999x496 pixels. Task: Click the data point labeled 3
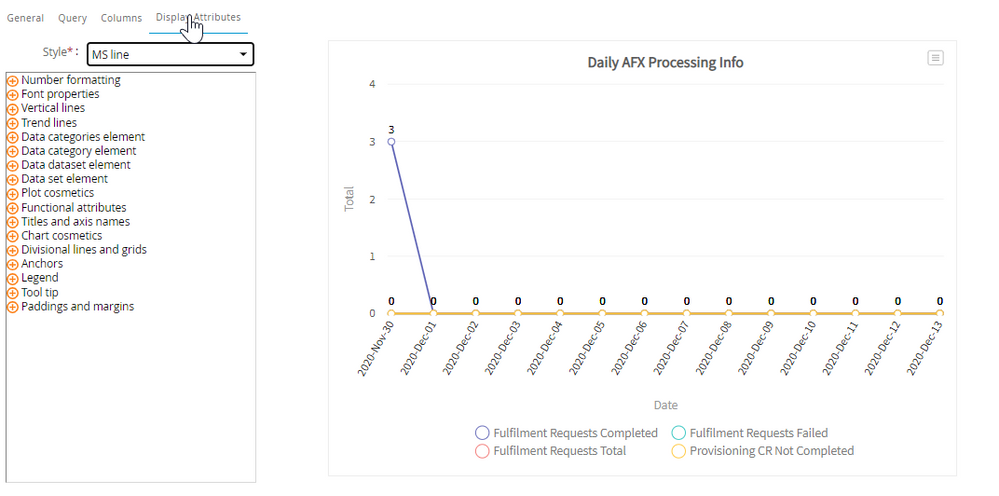(x=391, y=141)
